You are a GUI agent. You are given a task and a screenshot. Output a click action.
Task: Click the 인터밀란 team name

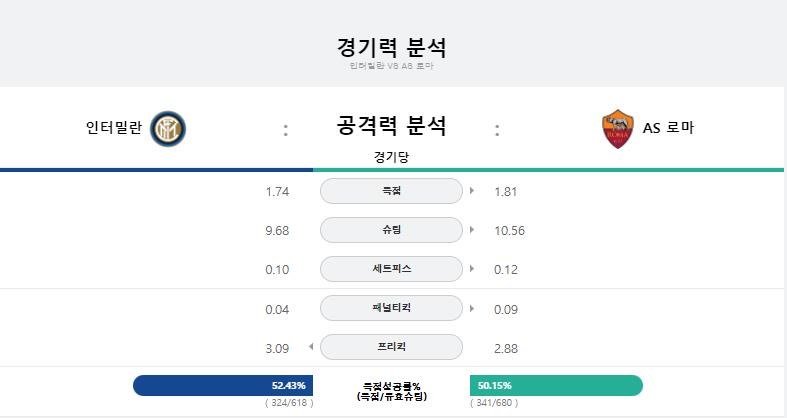tap(114, 128)
